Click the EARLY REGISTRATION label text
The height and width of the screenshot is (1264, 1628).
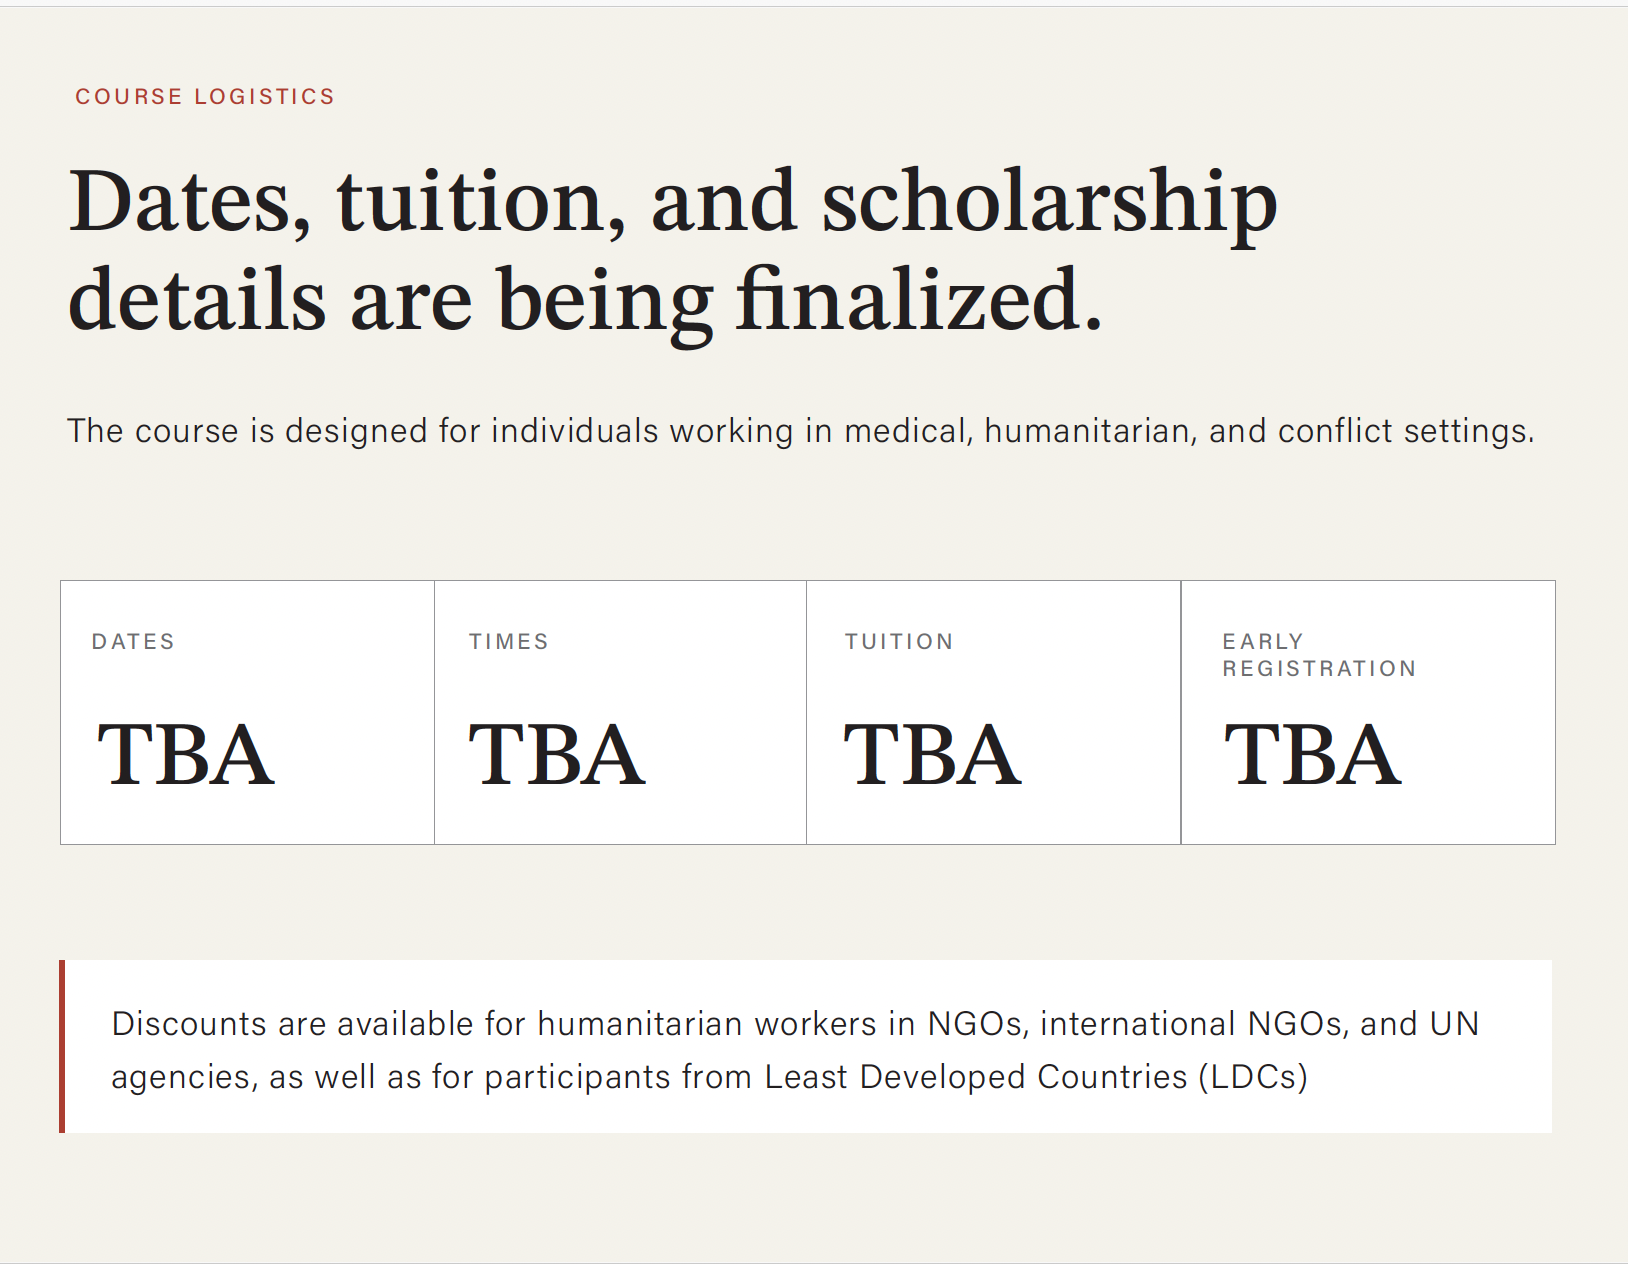1319,655
